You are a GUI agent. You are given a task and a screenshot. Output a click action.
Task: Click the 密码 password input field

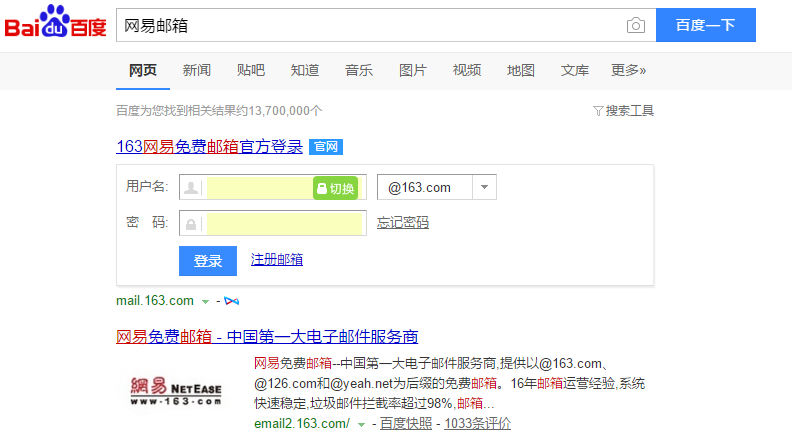coord(273,223)
